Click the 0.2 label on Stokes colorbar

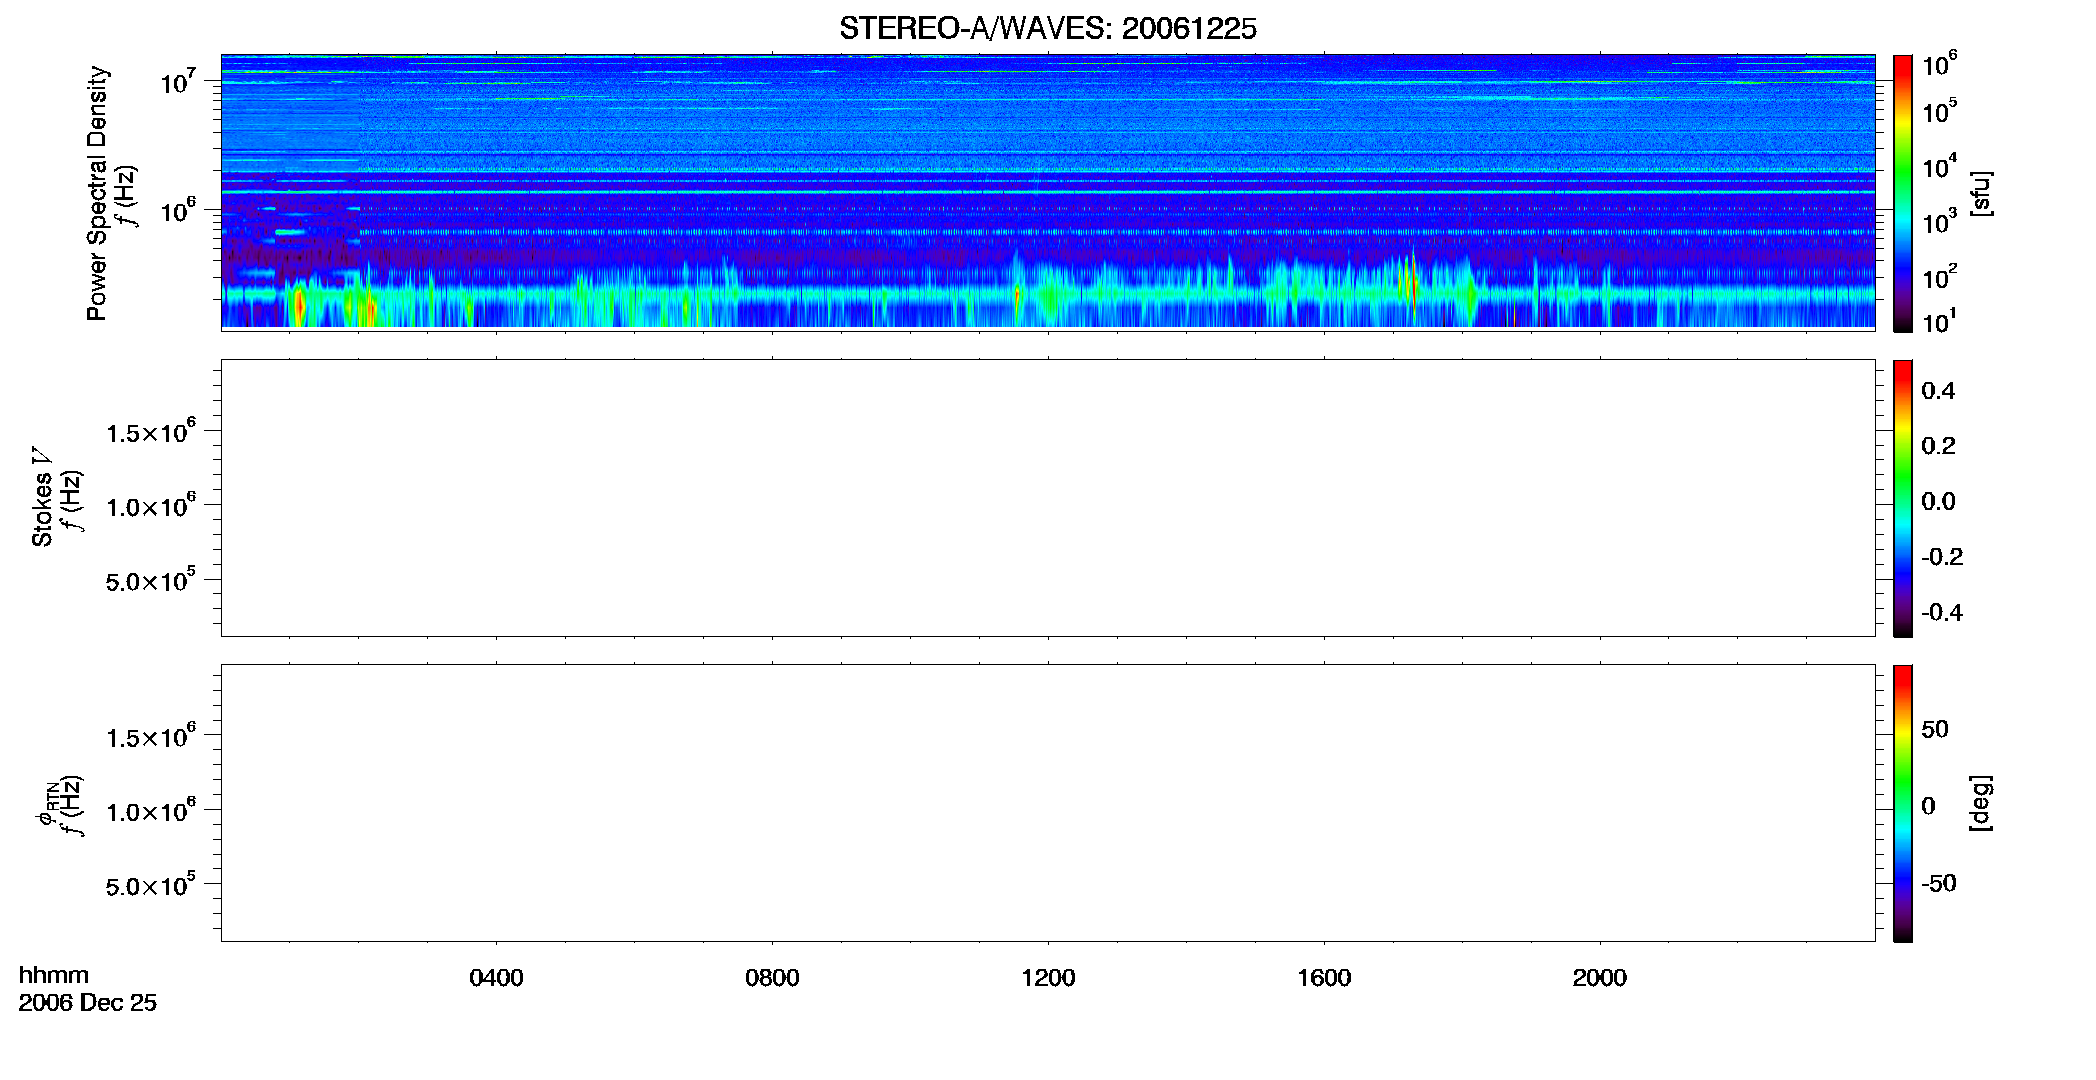pos(1938,446)
